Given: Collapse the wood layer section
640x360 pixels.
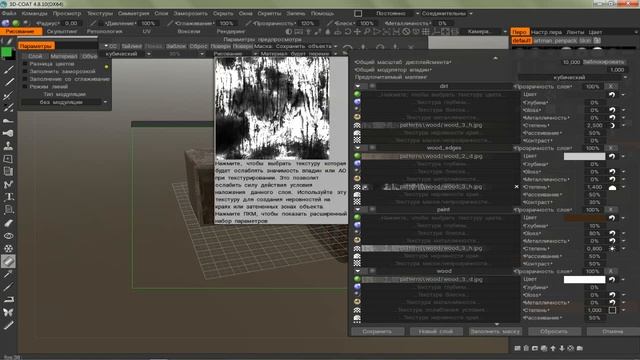Looking at the screenshot, I should (x=358, y=271).
